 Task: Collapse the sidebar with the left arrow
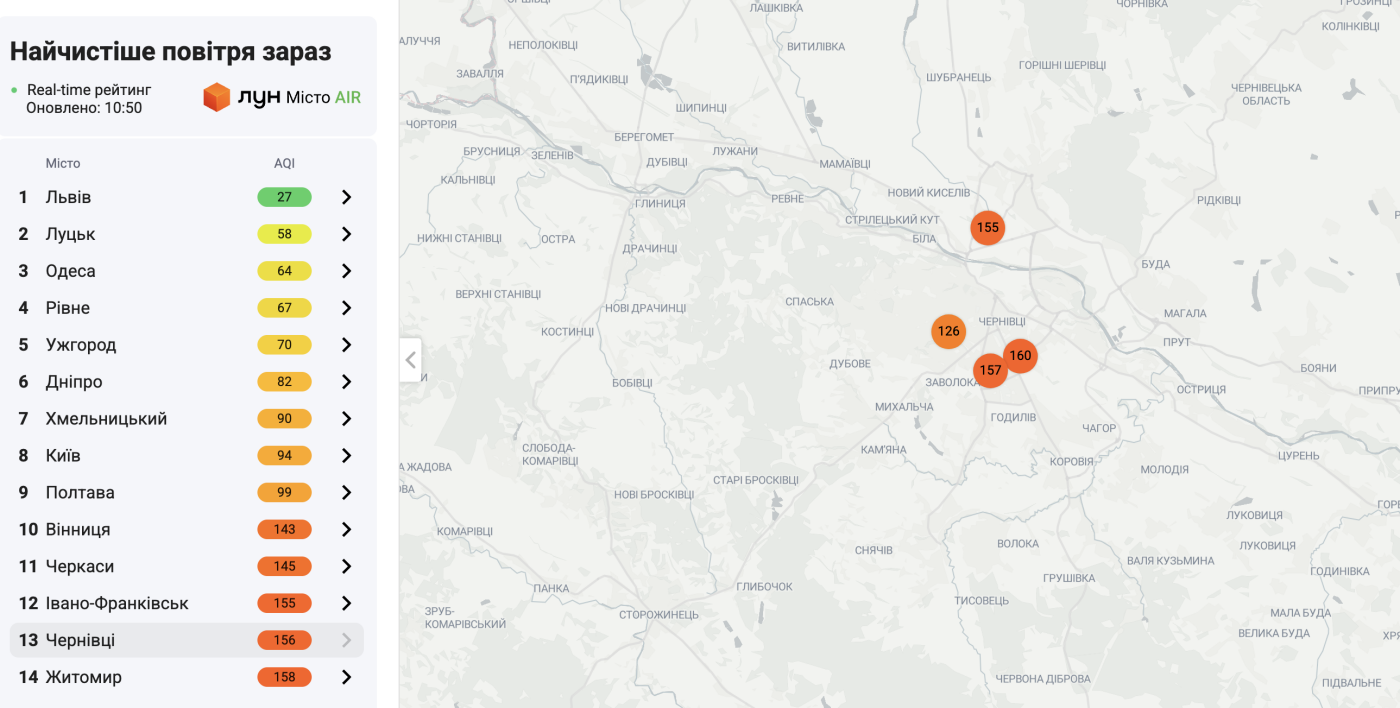point(410,360)
